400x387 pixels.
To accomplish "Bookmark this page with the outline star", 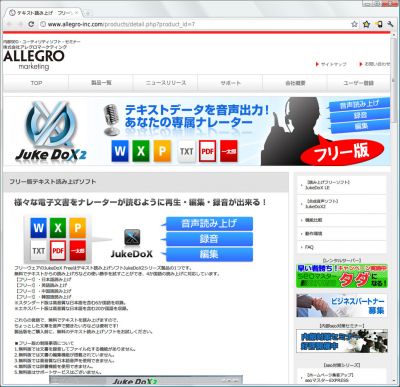I will [354, 24].
